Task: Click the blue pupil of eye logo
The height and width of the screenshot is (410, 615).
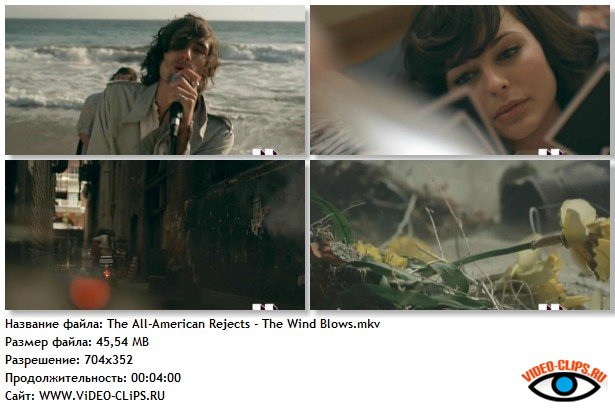Action: point(564,385)
